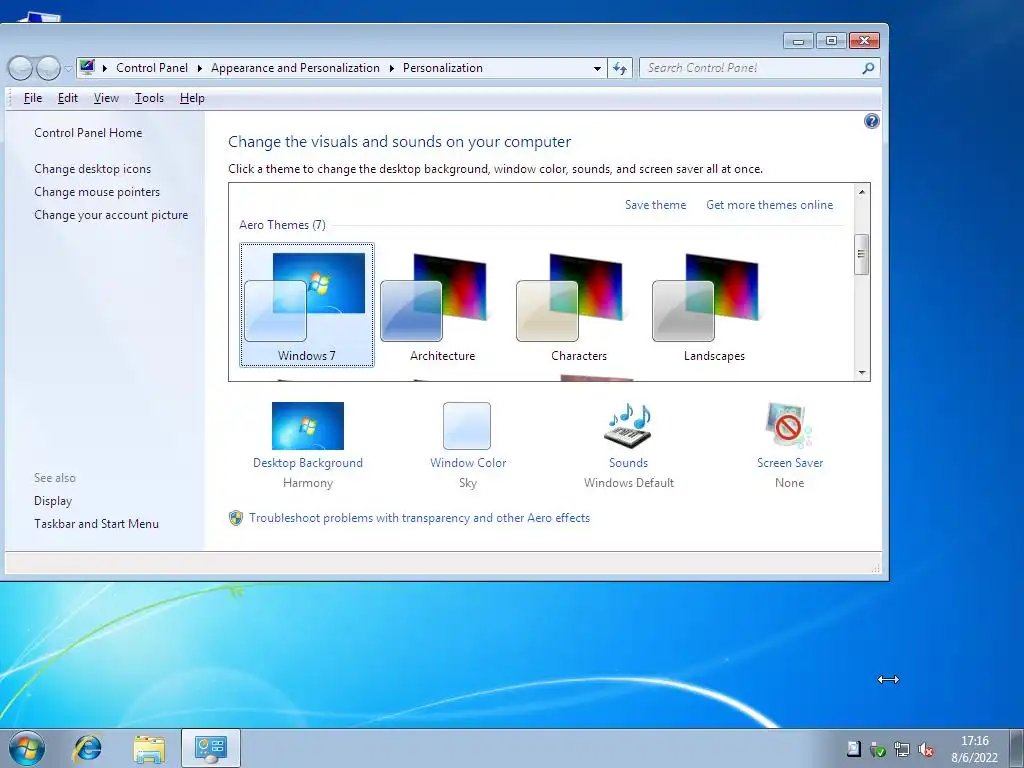Screen dimensions: 1024x768
Task: Expand arrow after Control Panel breadcrumb
Action: pos(199,68)
